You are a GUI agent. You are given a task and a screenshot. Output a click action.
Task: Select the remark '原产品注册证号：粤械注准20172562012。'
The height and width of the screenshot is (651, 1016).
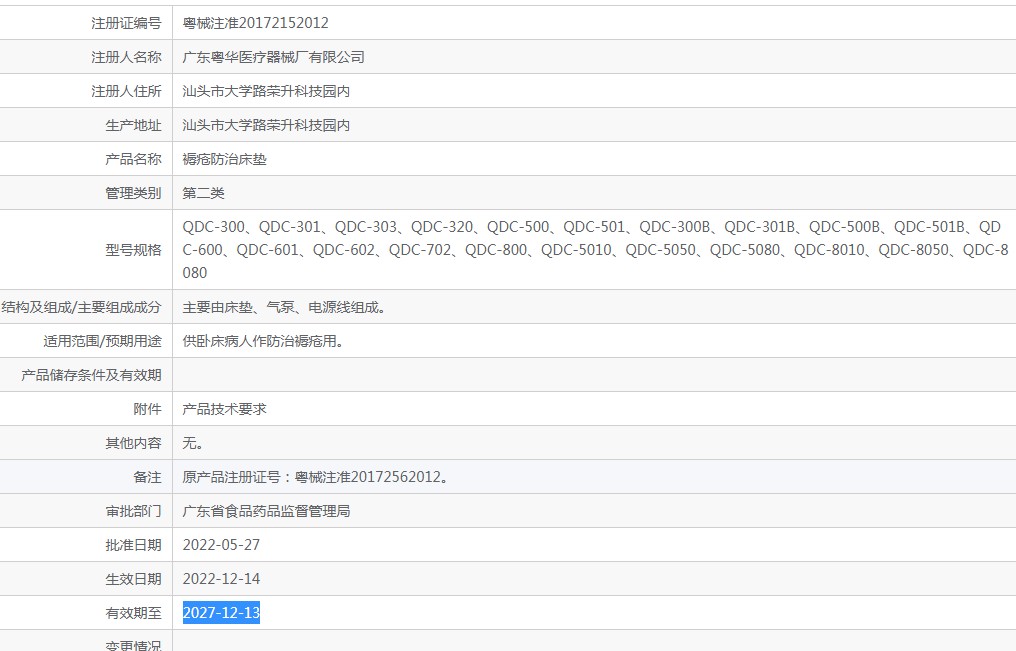[315, 477]
